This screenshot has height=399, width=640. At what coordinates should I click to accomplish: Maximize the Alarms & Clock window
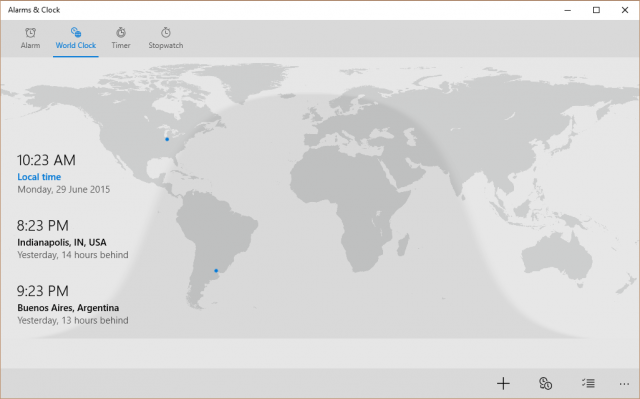pos(596,10)
